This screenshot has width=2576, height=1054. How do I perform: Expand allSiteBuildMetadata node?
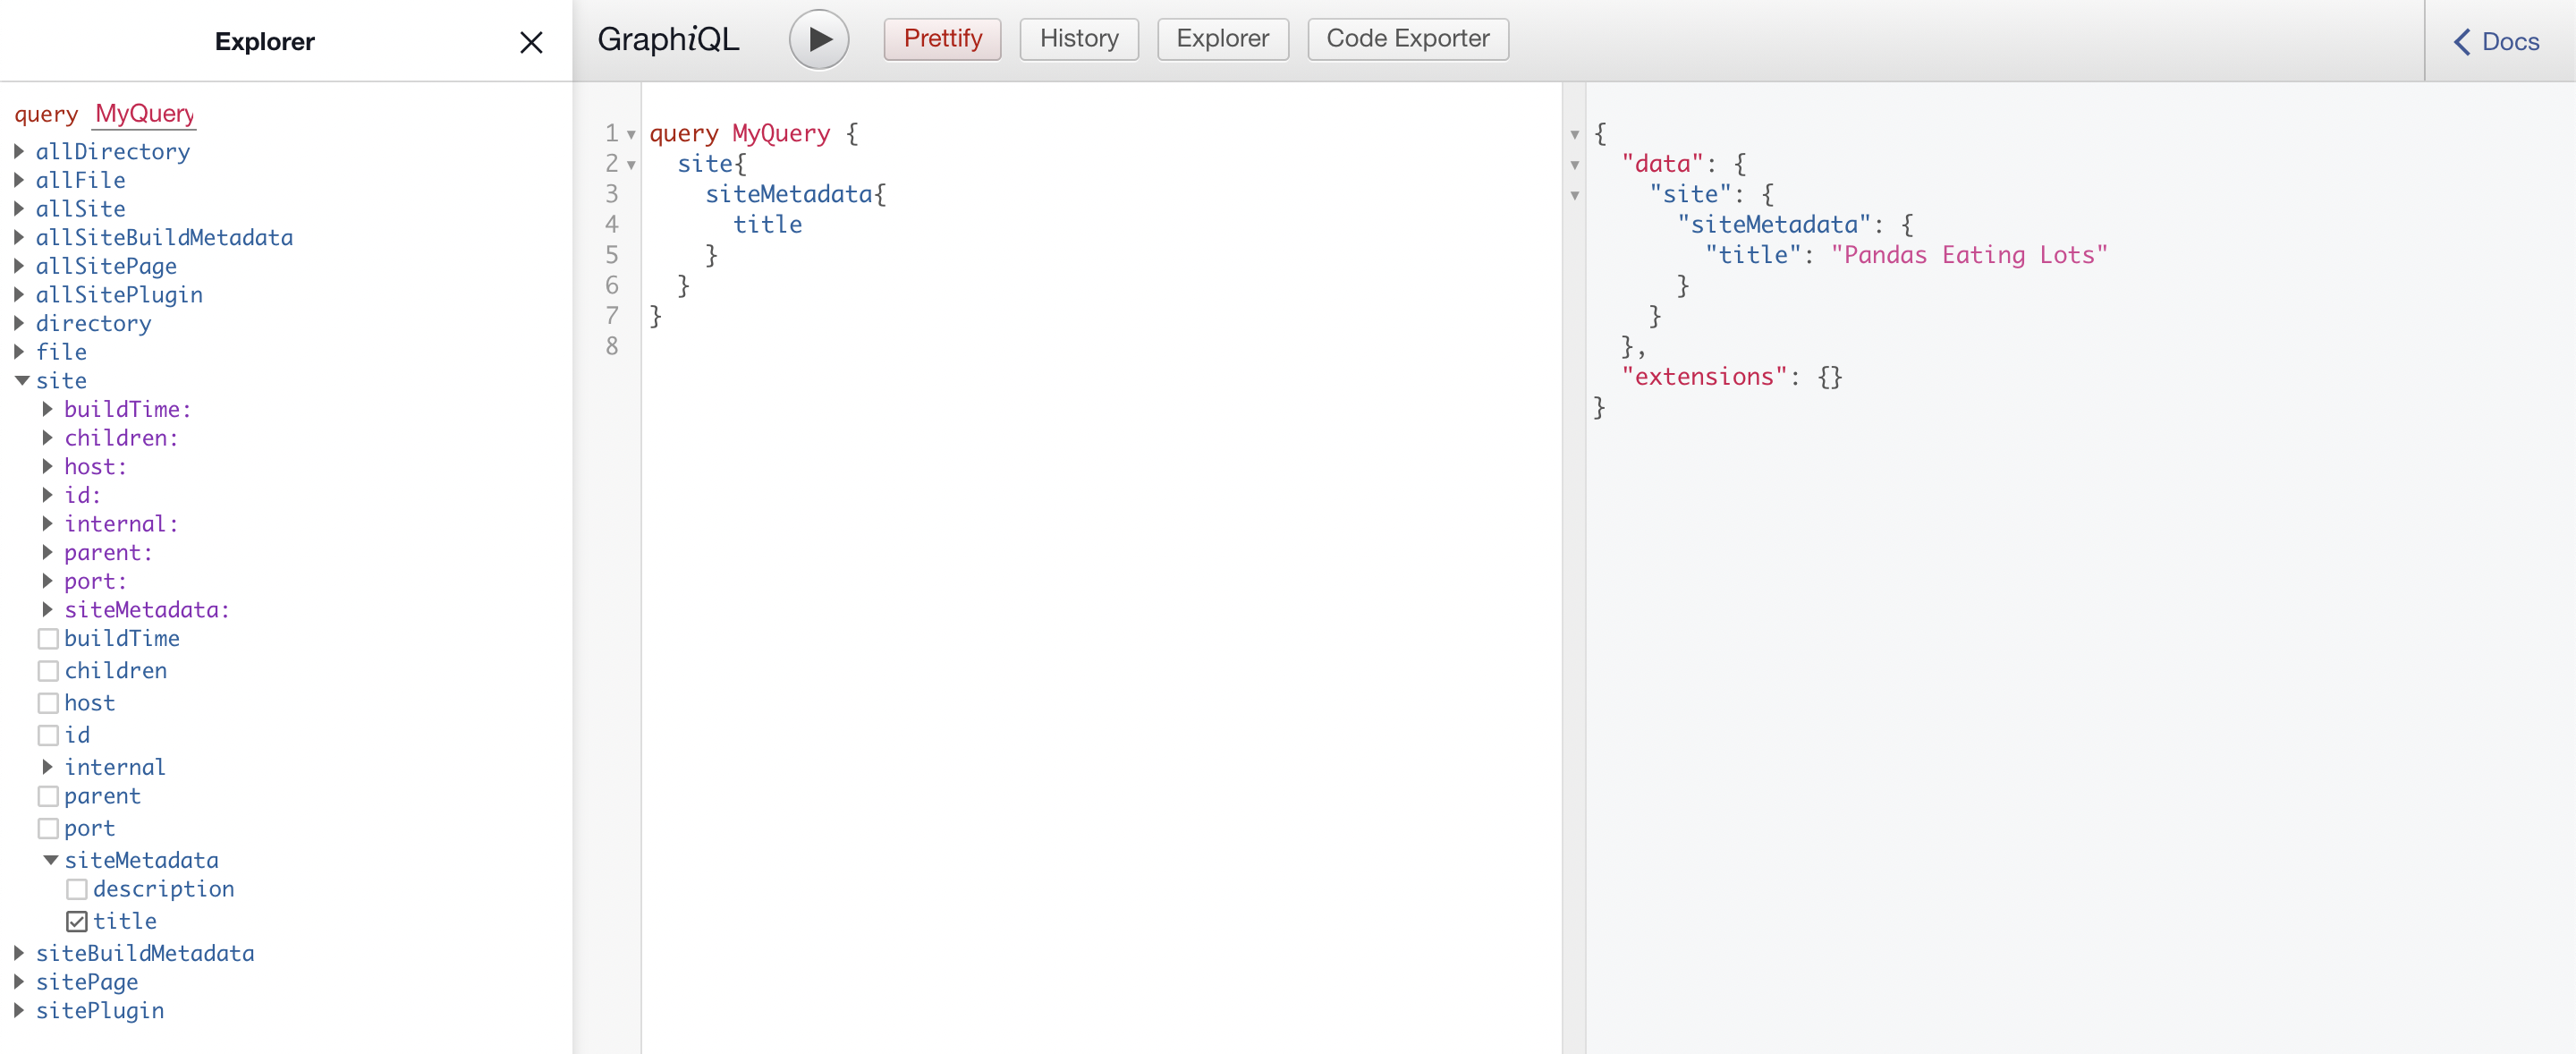tap(19, 237)
